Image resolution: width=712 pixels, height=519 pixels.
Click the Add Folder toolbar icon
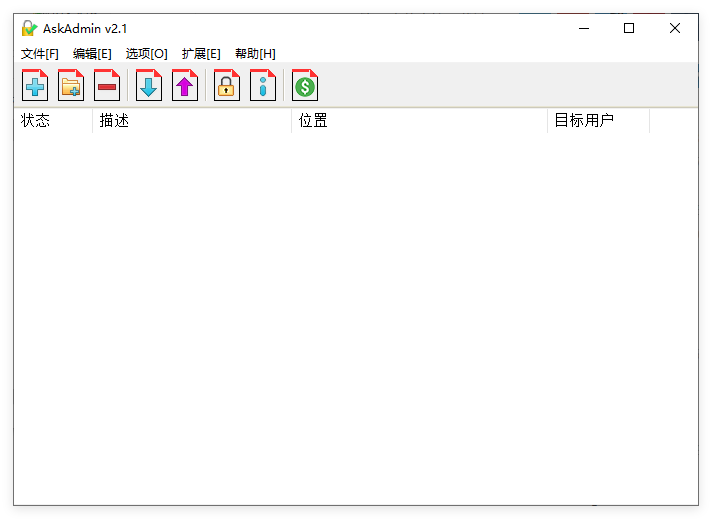pyautogui.click(x=71, y=85)
